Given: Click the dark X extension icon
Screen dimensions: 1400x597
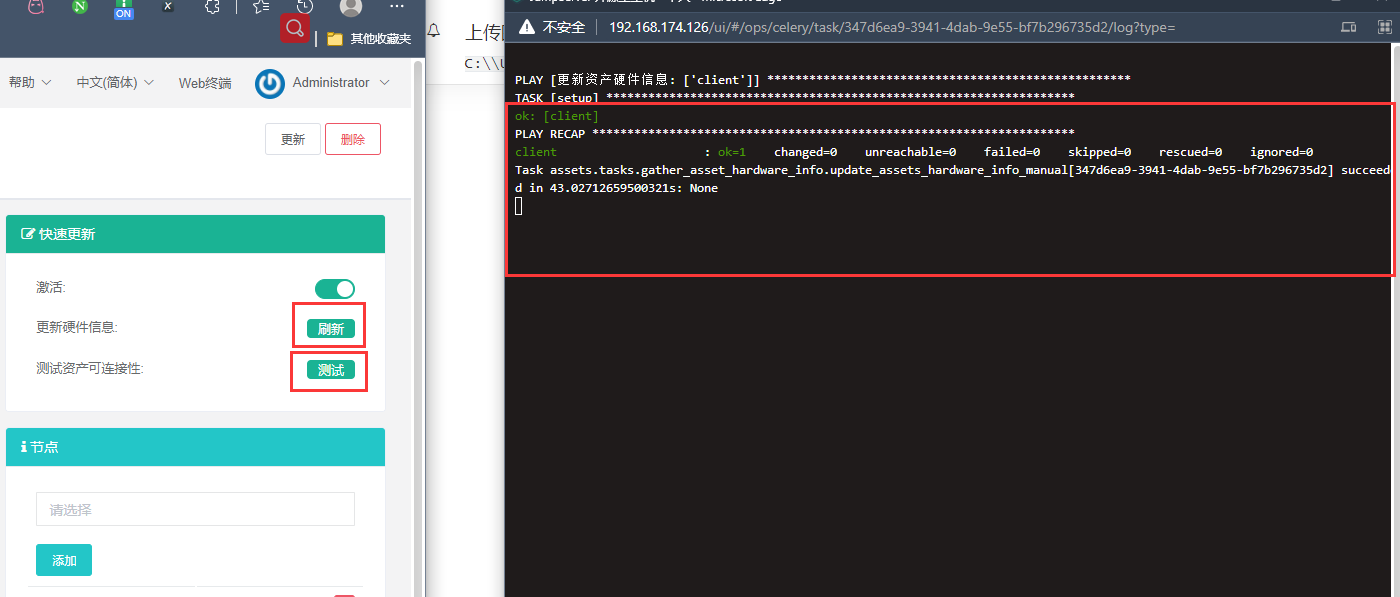Looking at the screenshot, I should (x=168, y=6).
